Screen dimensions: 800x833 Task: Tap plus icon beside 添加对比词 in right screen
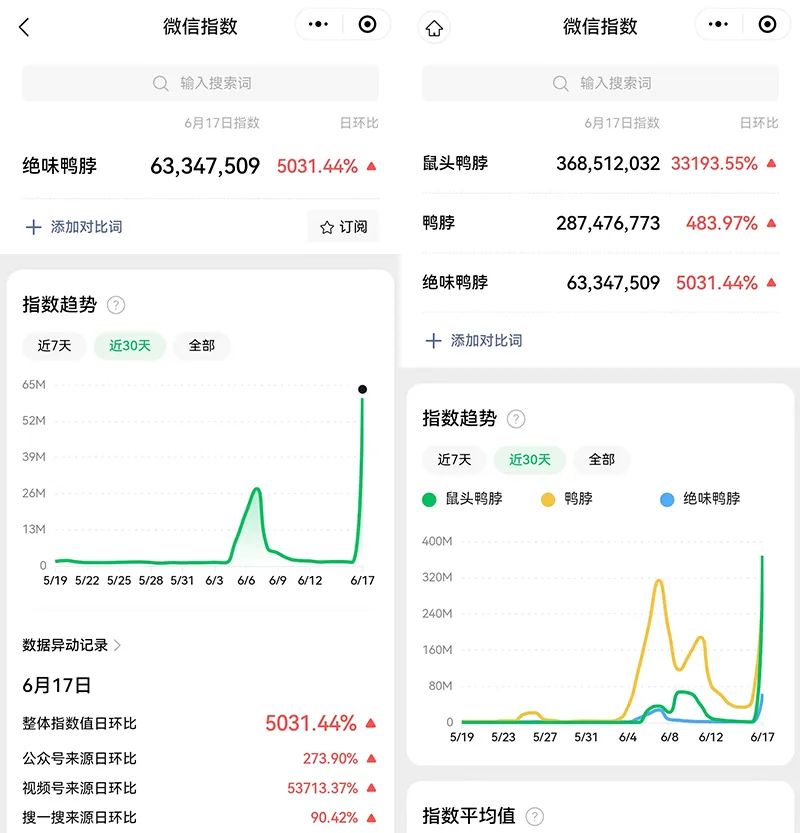433,341
